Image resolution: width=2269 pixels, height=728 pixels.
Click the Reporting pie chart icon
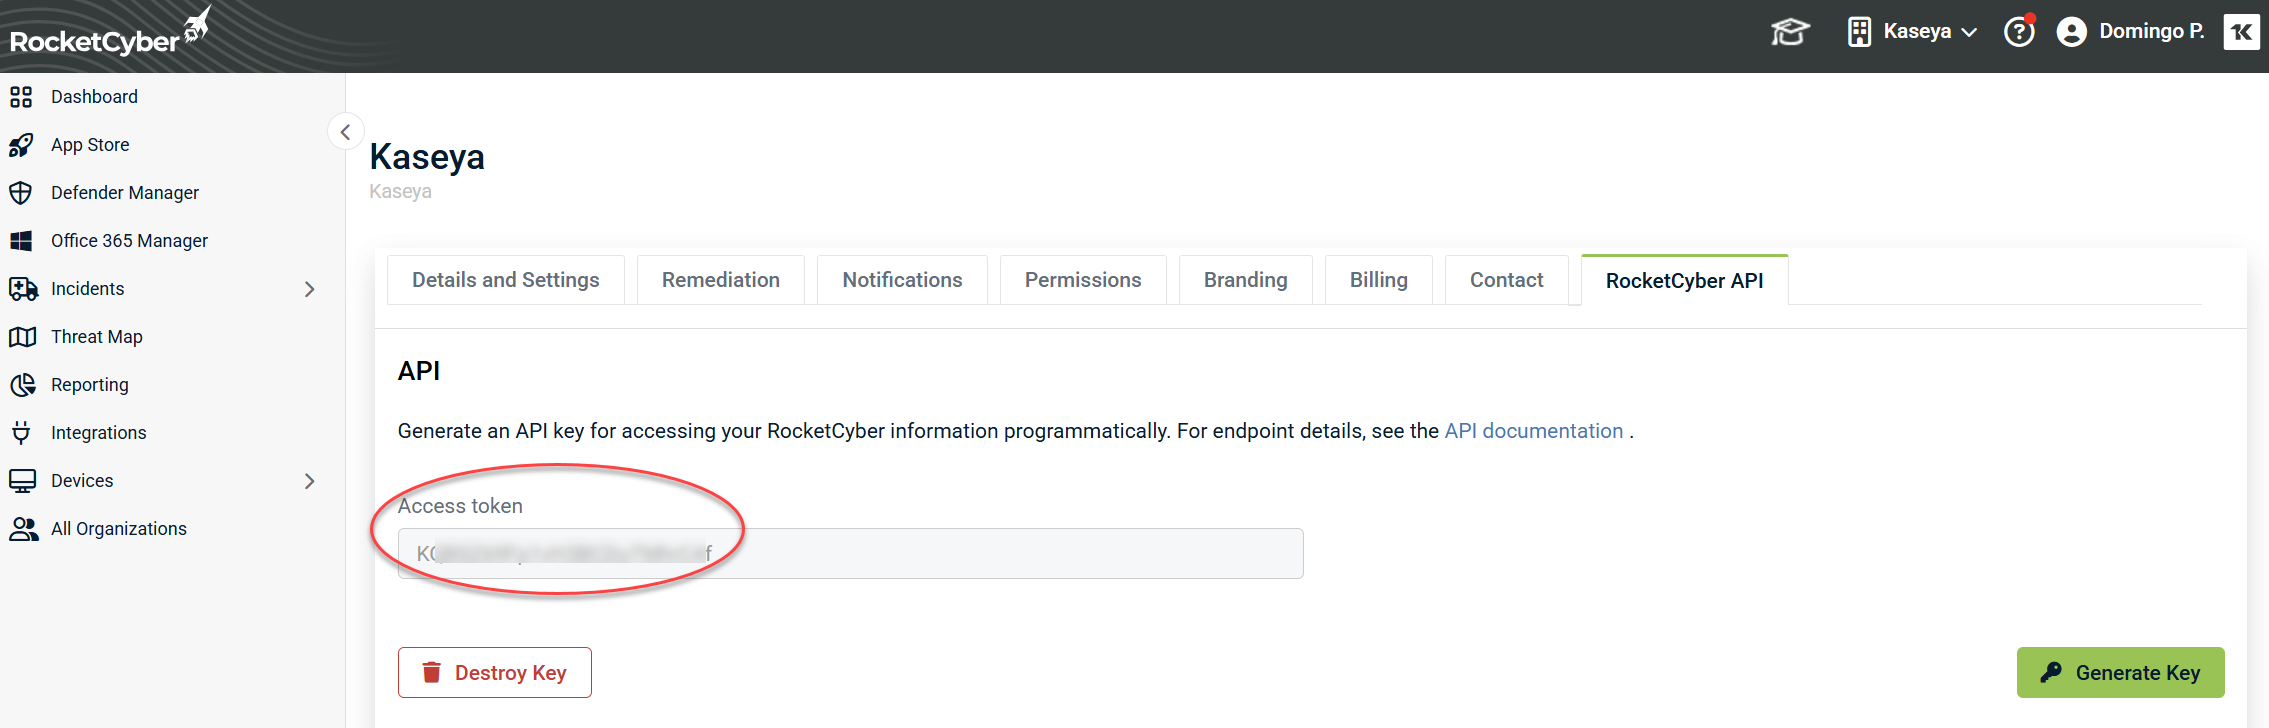[x=22, y=385]
